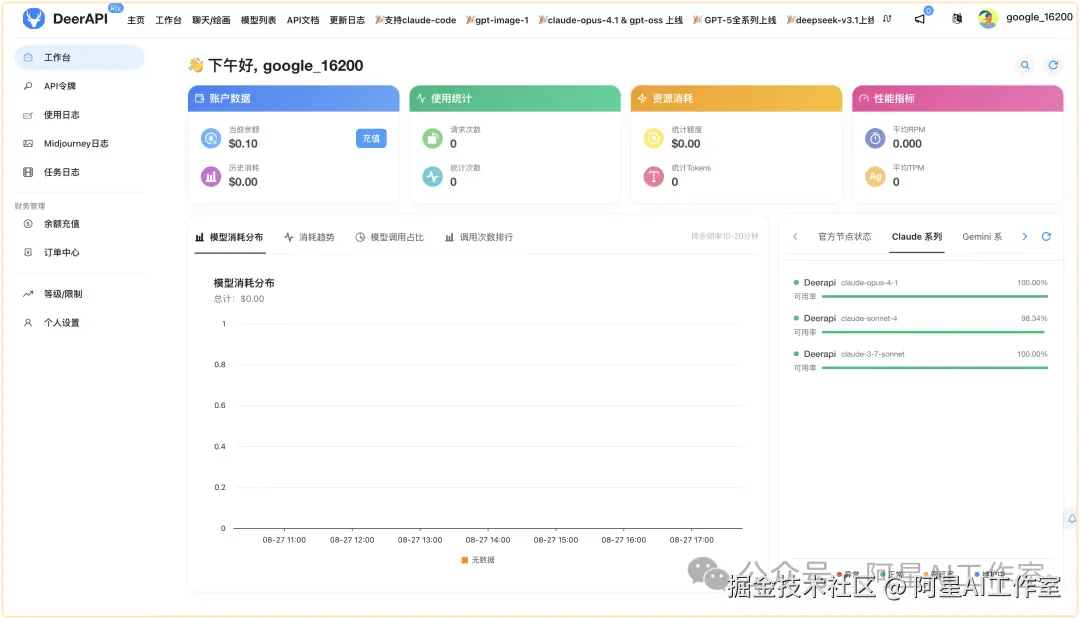Screen dimensions: 1080x619
Task: Click the $0.10 current balance value
Action: (x=243, y=144)
